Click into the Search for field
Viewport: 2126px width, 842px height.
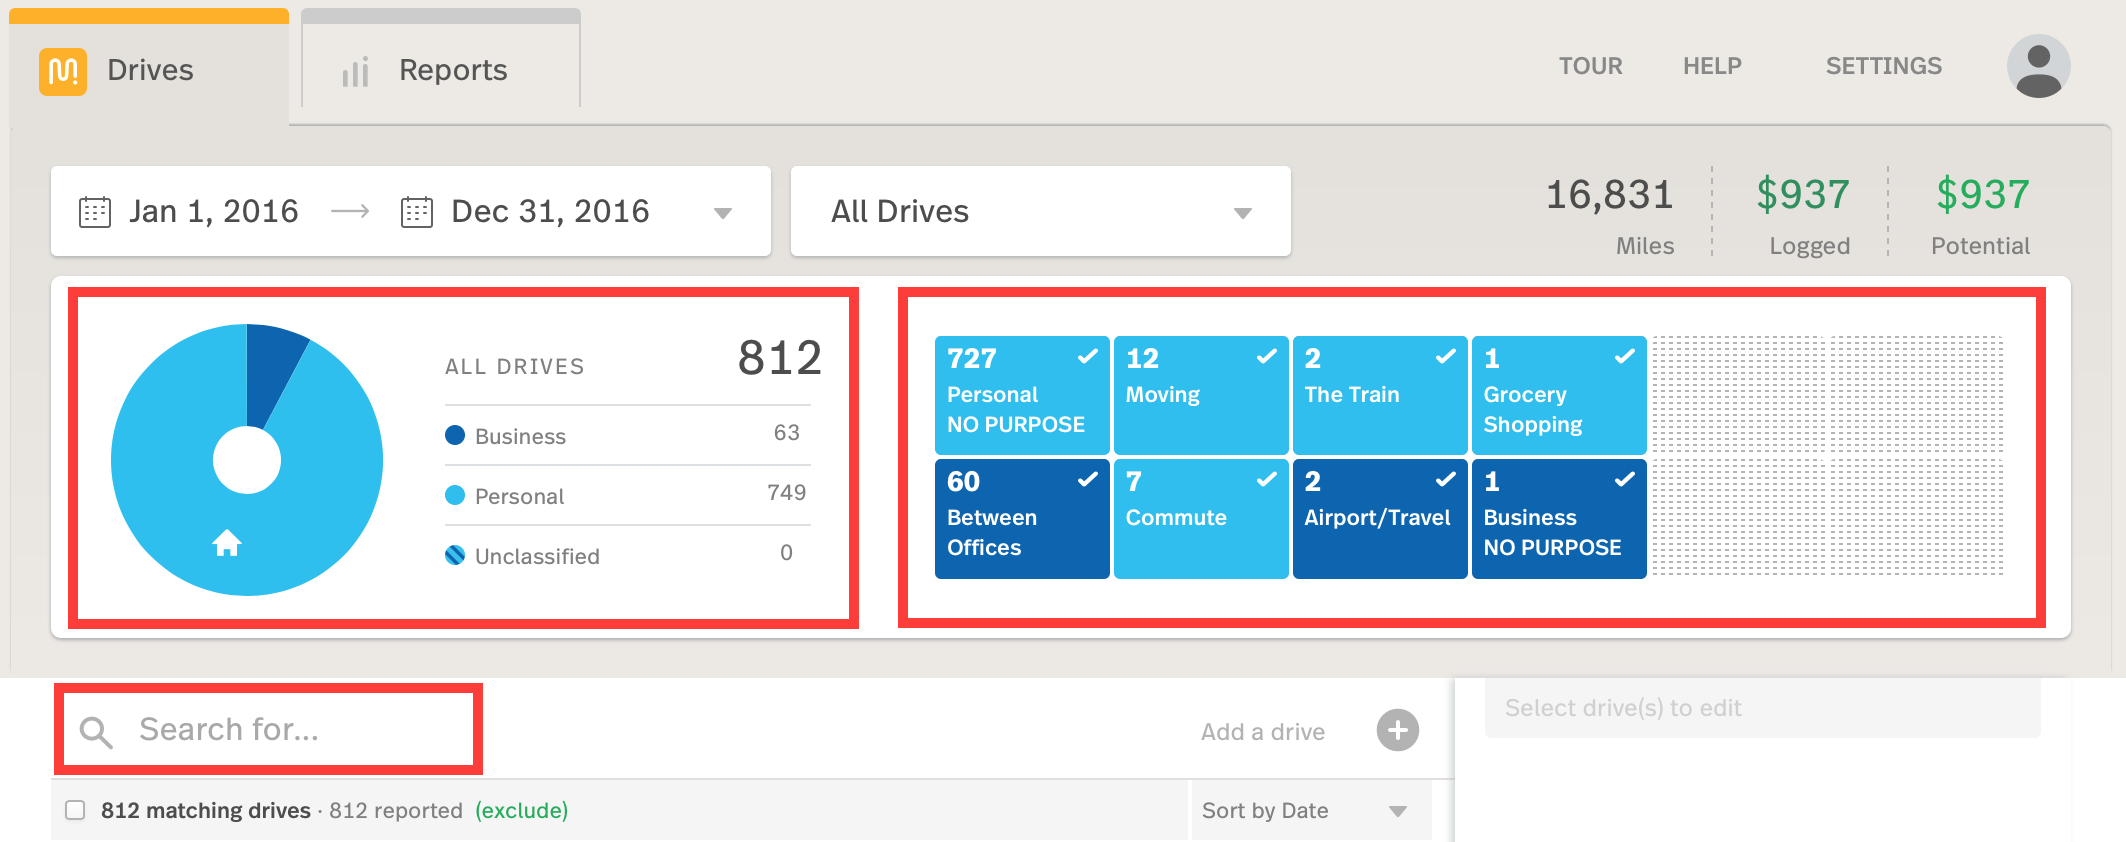268,729
